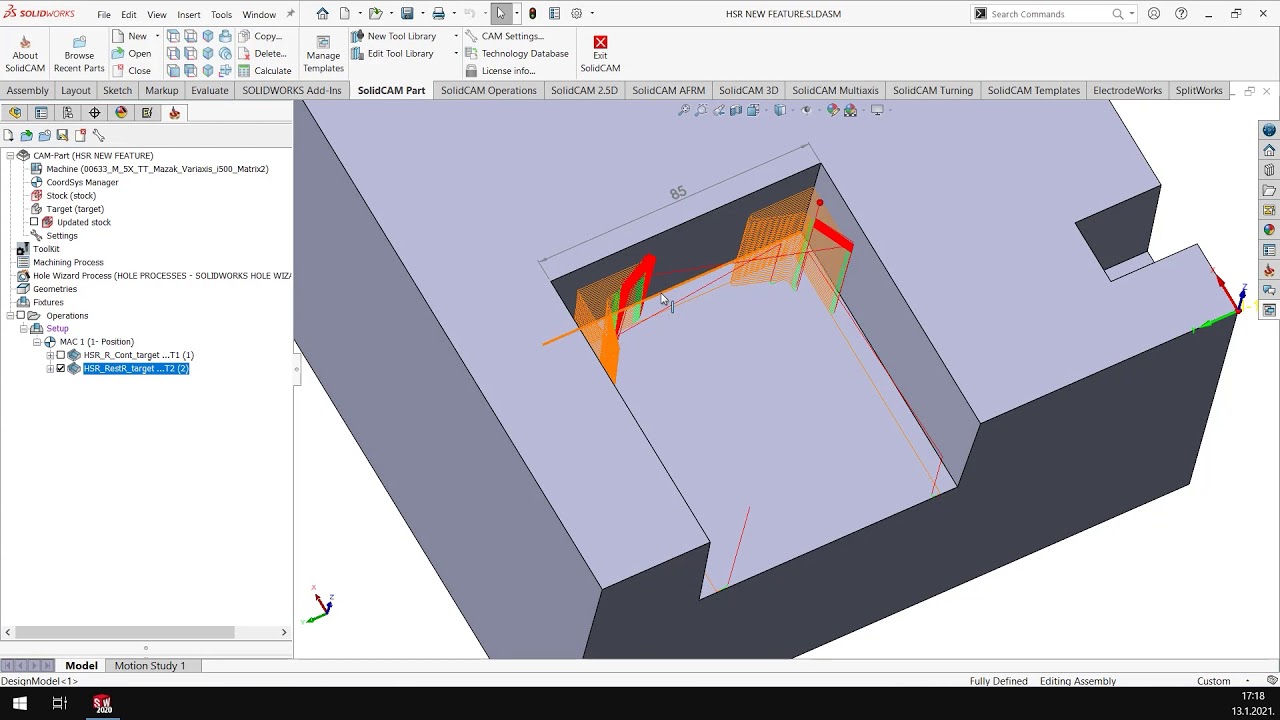
Task: Open the Options gear icon
Action: [576, 14]
